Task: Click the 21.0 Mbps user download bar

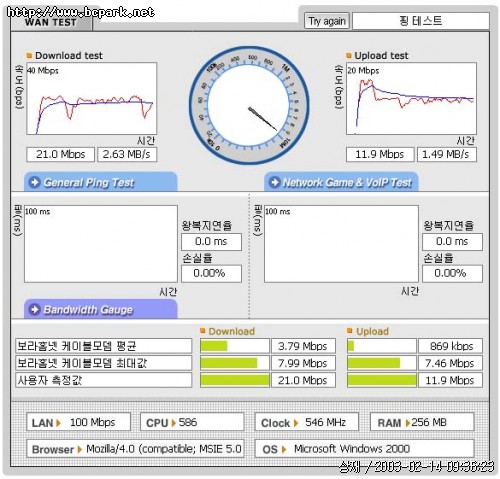Action: [235, 380]
